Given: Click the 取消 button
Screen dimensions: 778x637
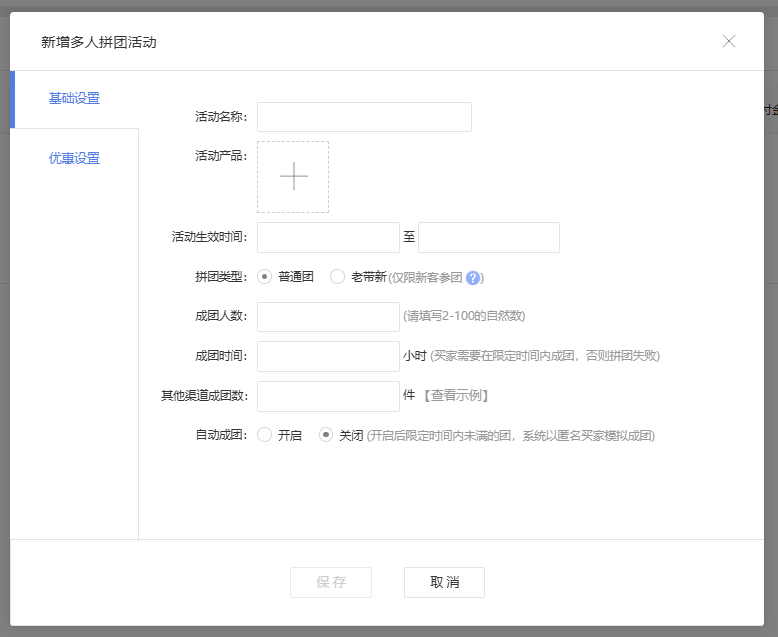Looking at the screenshot, I should [x=444, y=582].
